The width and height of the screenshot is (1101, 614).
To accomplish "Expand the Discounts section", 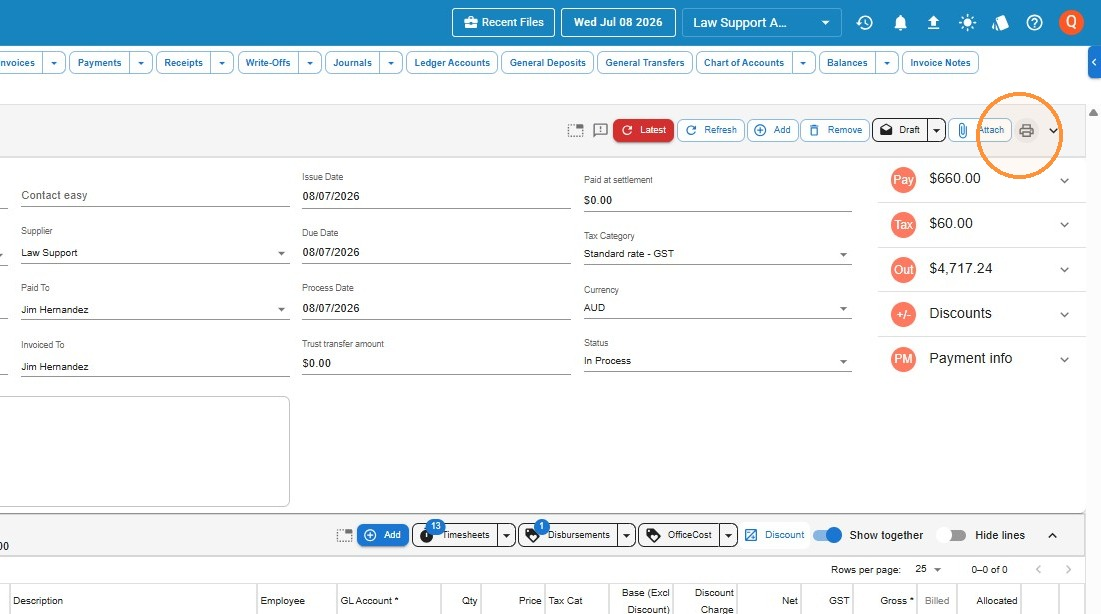I will (x=1064, y=315).
